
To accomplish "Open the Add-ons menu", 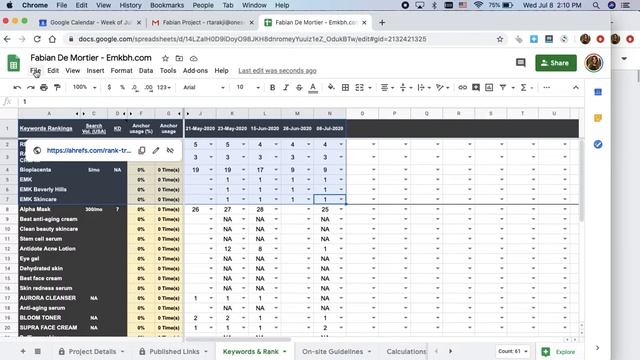I will click(x=195, y=71).
